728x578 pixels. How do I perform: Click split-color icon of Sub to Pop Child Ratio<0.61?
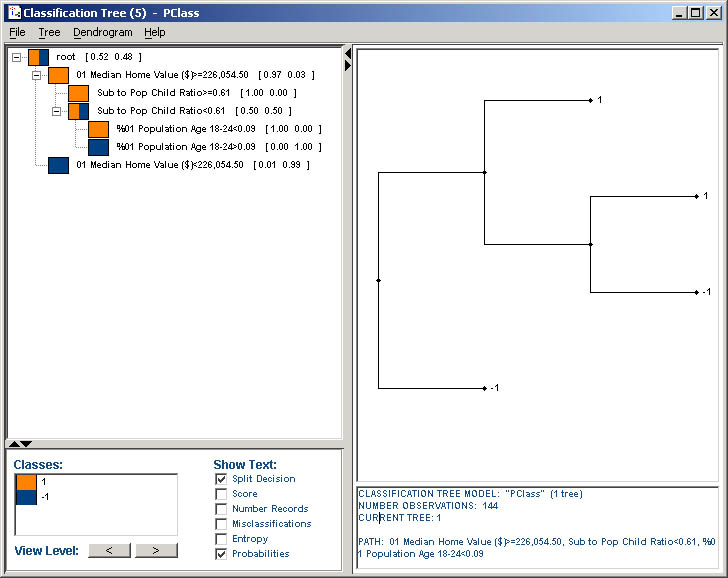click(x=78, y=111)
